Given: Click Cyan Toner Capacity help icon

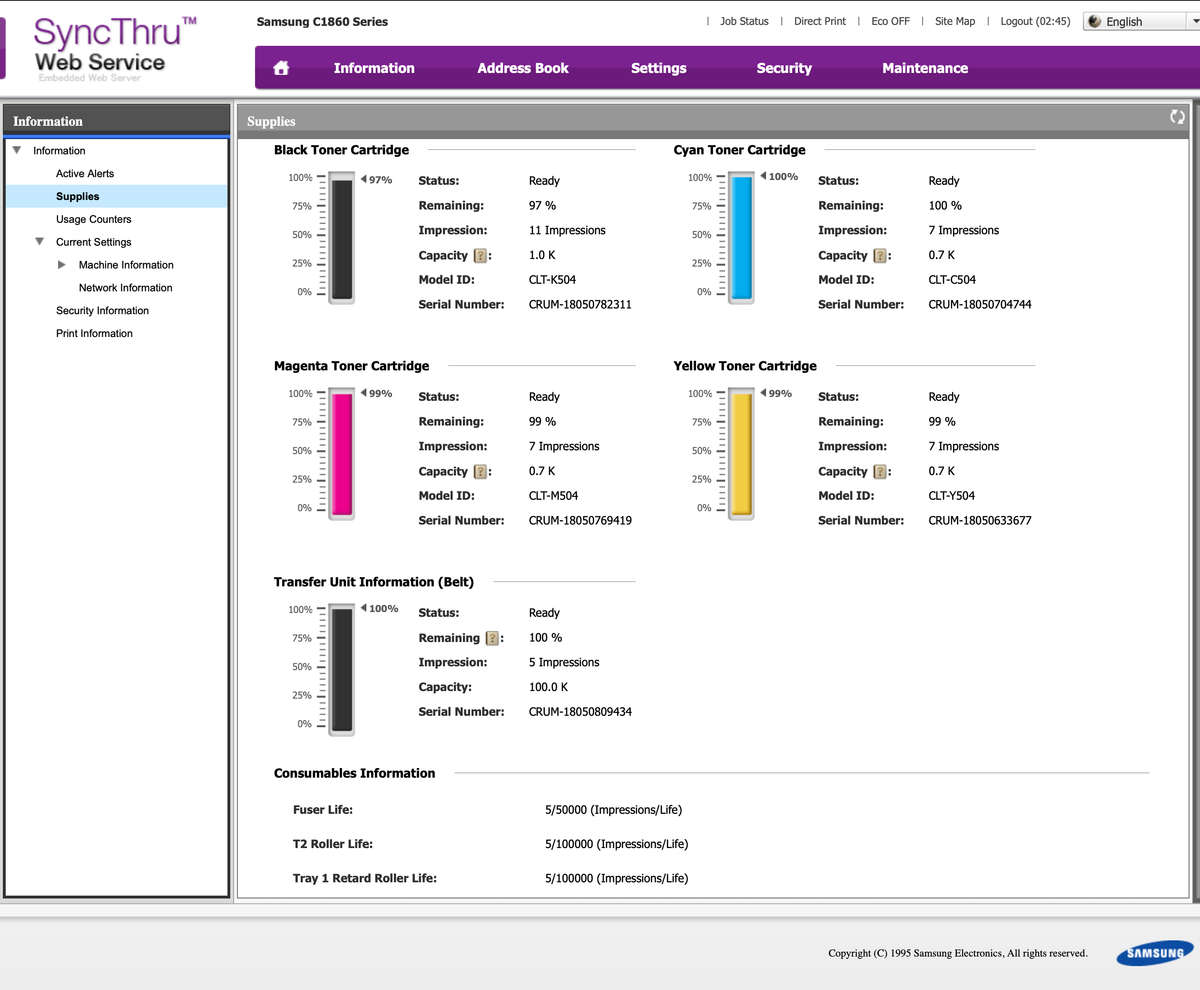Looking at the screenshot, I should coord(880,256).
